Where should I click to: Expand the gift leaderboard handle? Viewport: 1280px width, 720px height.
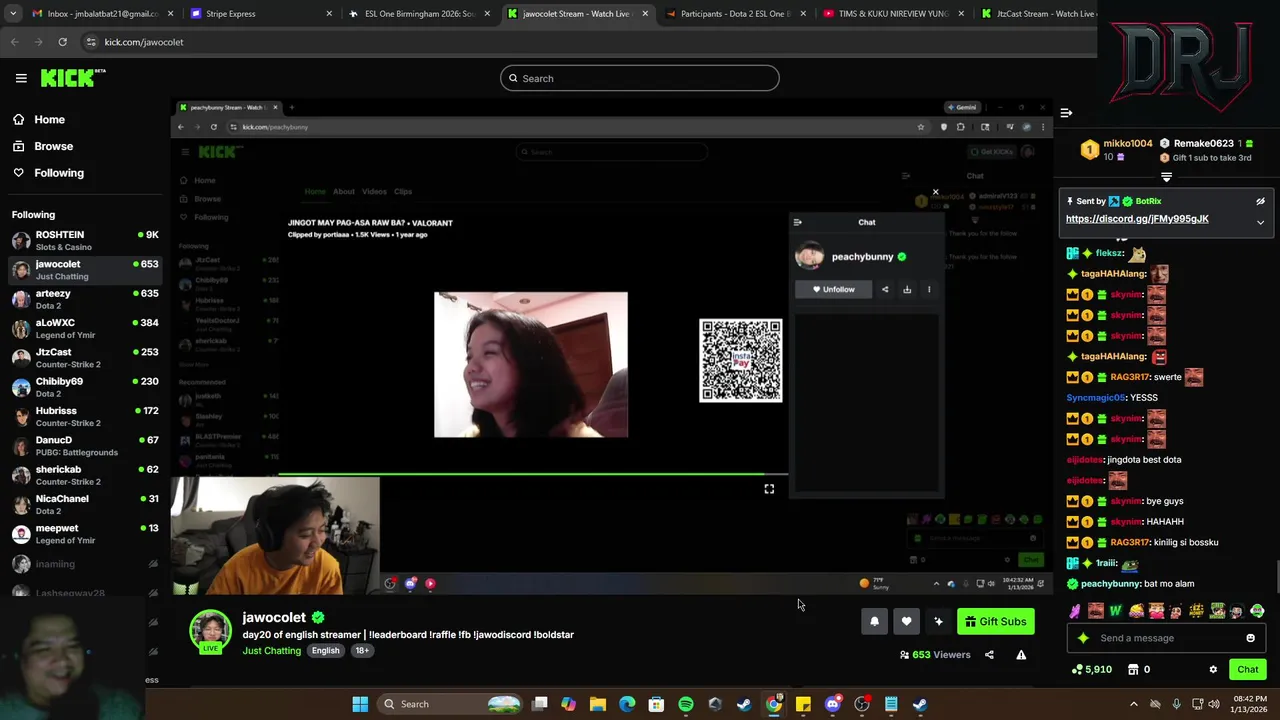(1166, 177)
